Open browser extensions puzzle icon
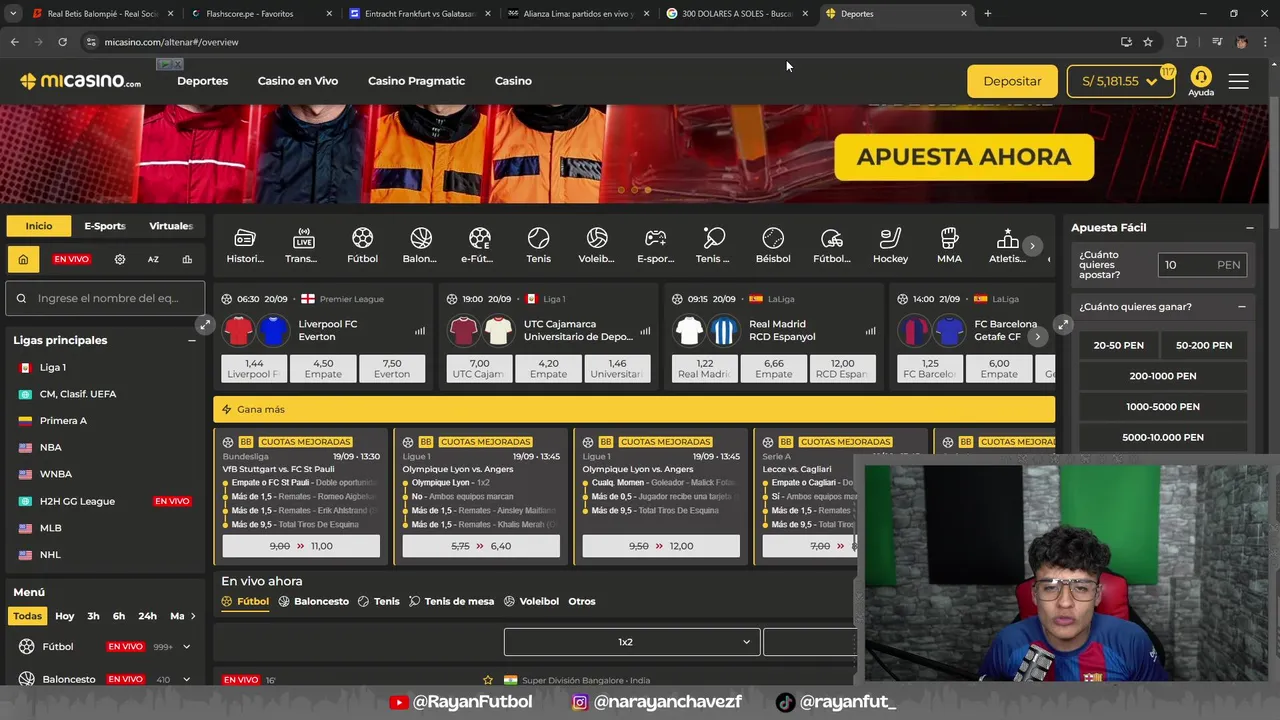The height and width of the screenshot is (720, 1280). 1182,42
